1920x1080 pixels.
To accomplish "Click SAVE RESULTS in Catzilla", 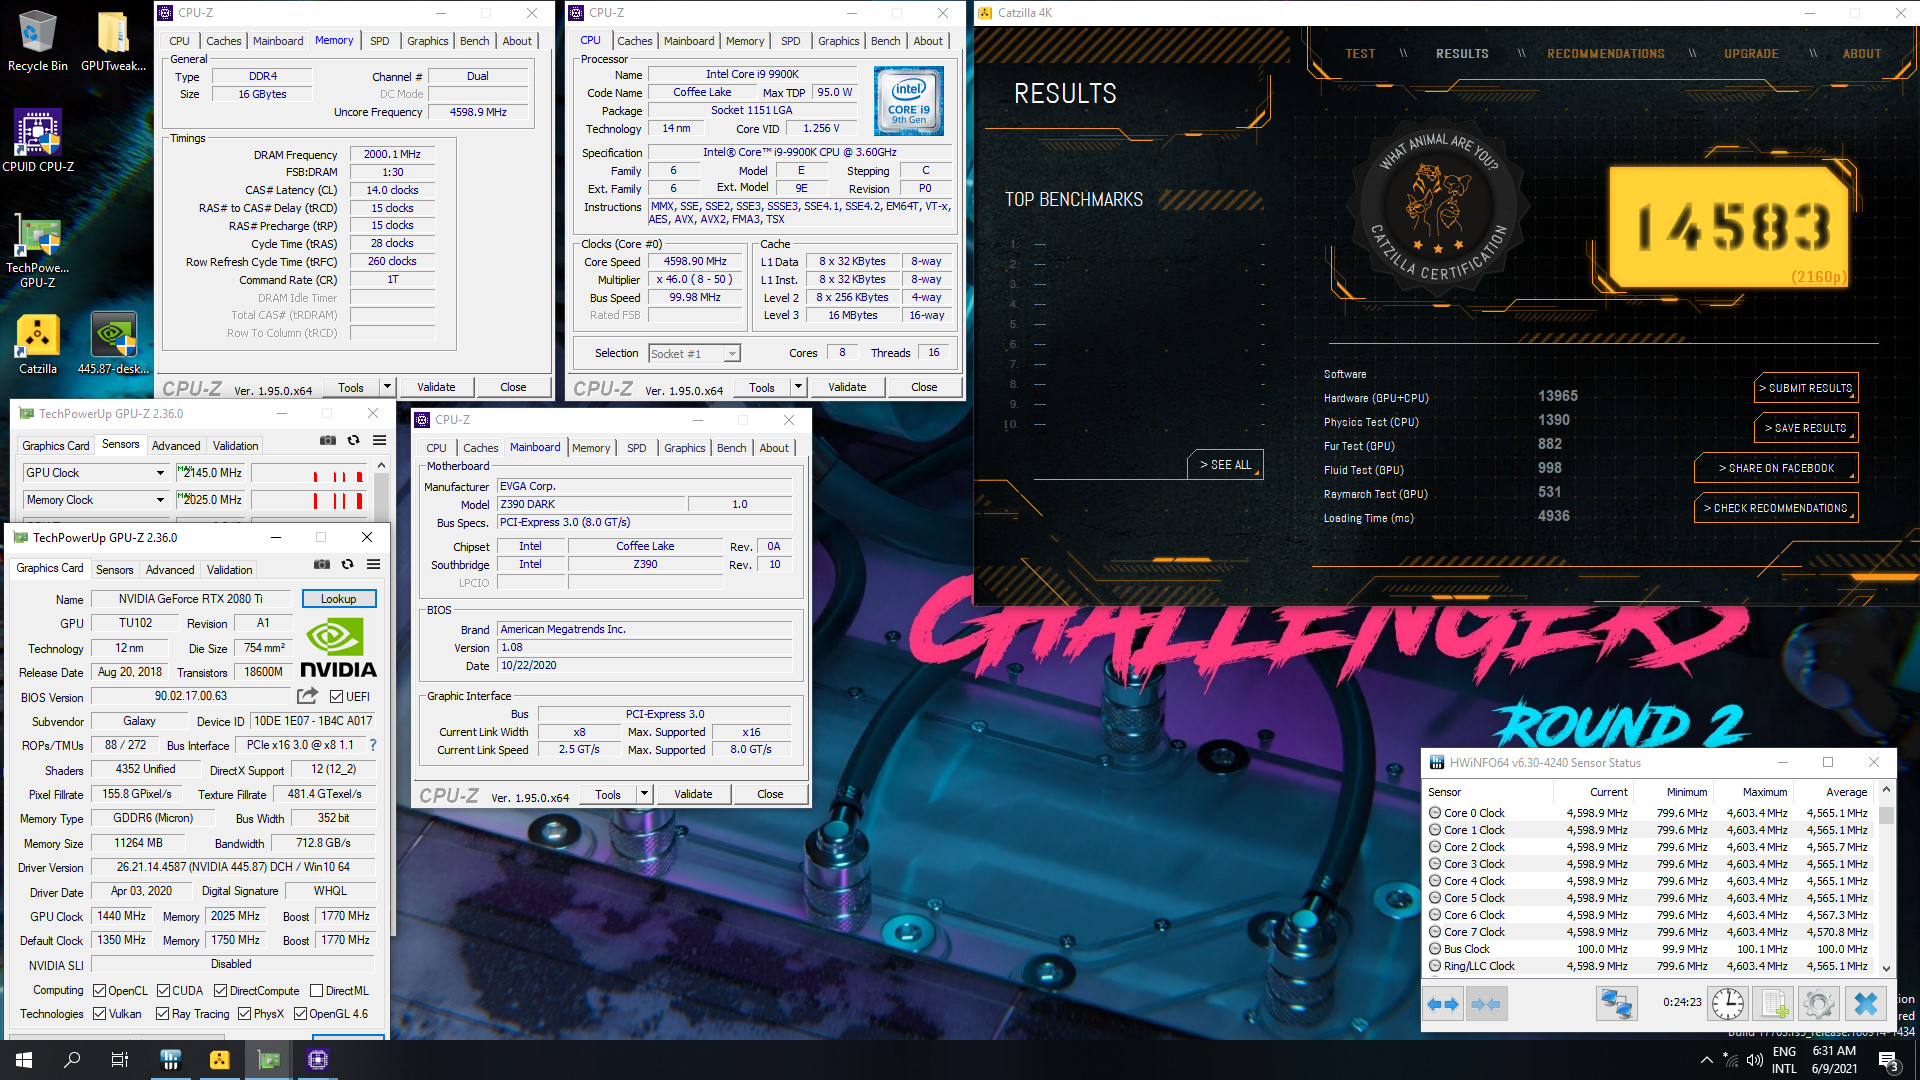I will click(1808, 428).
